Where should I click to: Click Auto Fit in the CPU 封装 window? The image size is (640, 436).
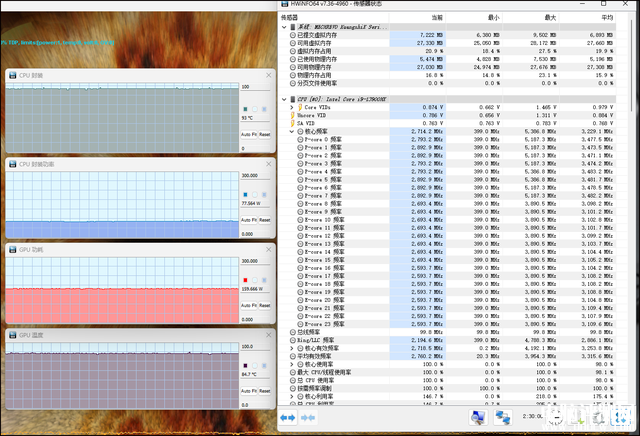249,134
